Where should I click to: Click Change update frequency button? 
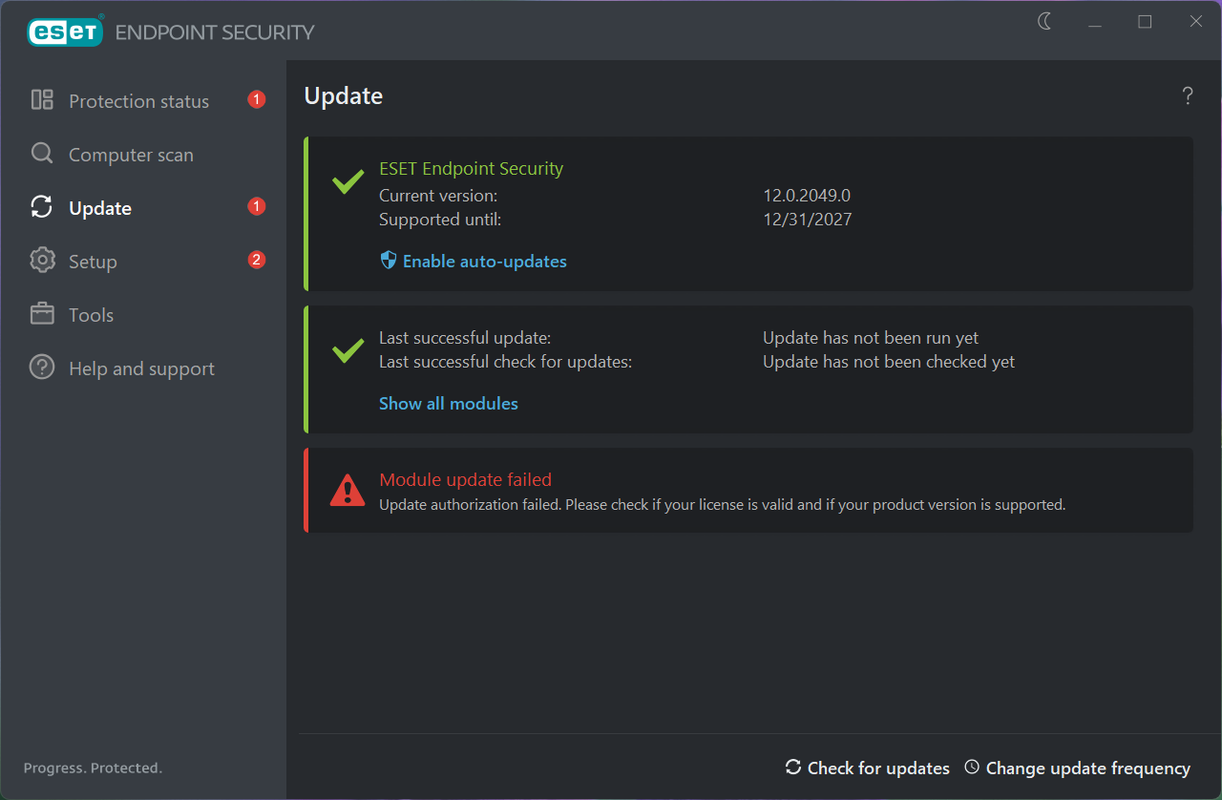click(1078, 768)
